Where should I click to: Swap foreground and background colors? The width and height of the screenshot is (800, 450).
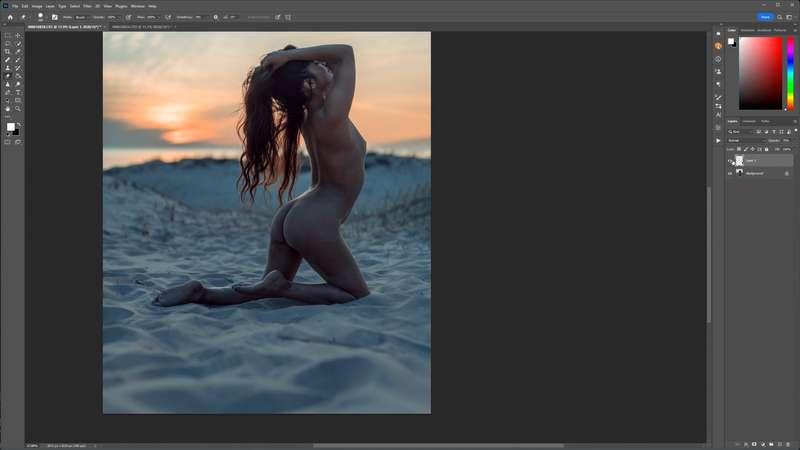point(18,124)
